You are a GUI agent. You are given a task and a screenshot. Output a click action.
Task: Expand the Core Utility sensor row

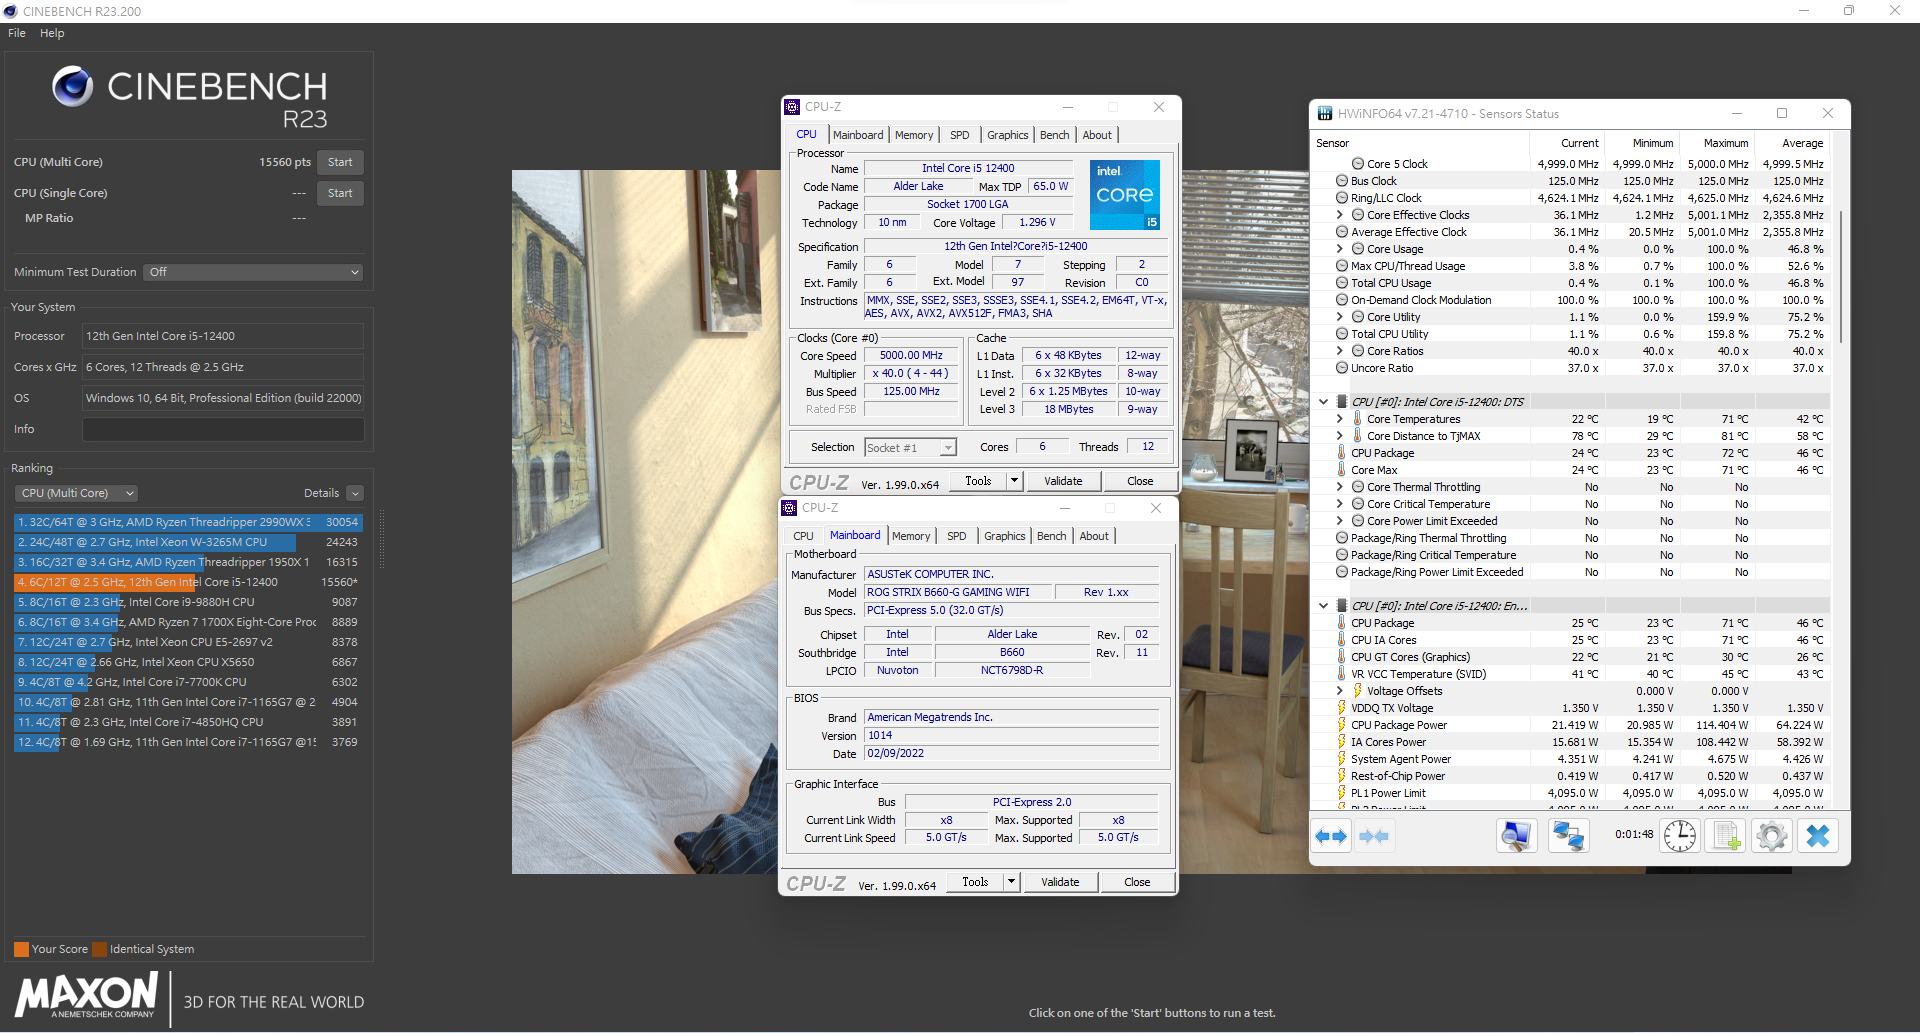pos(1340,317)
